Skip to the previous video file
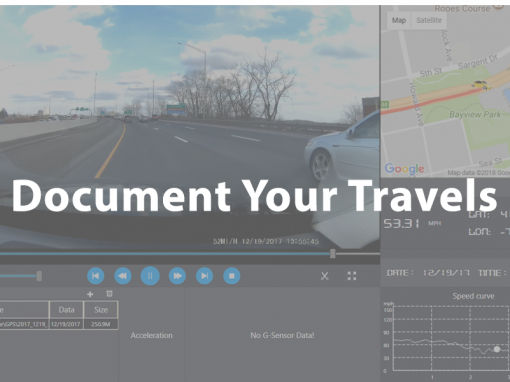The width and height of the screenshot is (510, 382). pos(96,276)
